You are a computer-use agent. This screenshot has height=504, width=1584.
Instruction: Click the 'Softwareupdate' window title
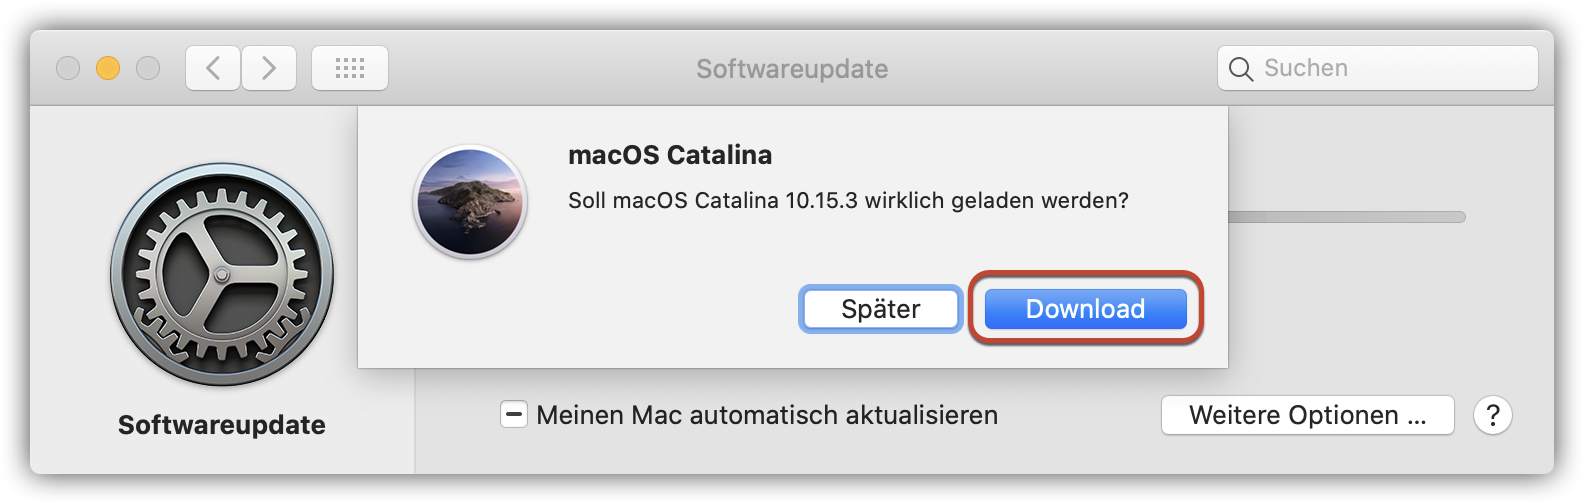[x=792, y=68]
